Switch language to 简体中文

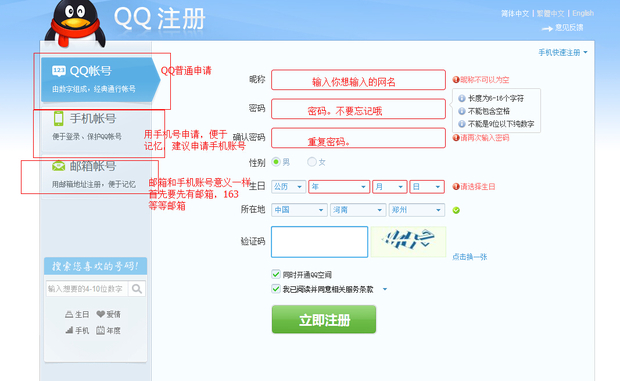515,13
